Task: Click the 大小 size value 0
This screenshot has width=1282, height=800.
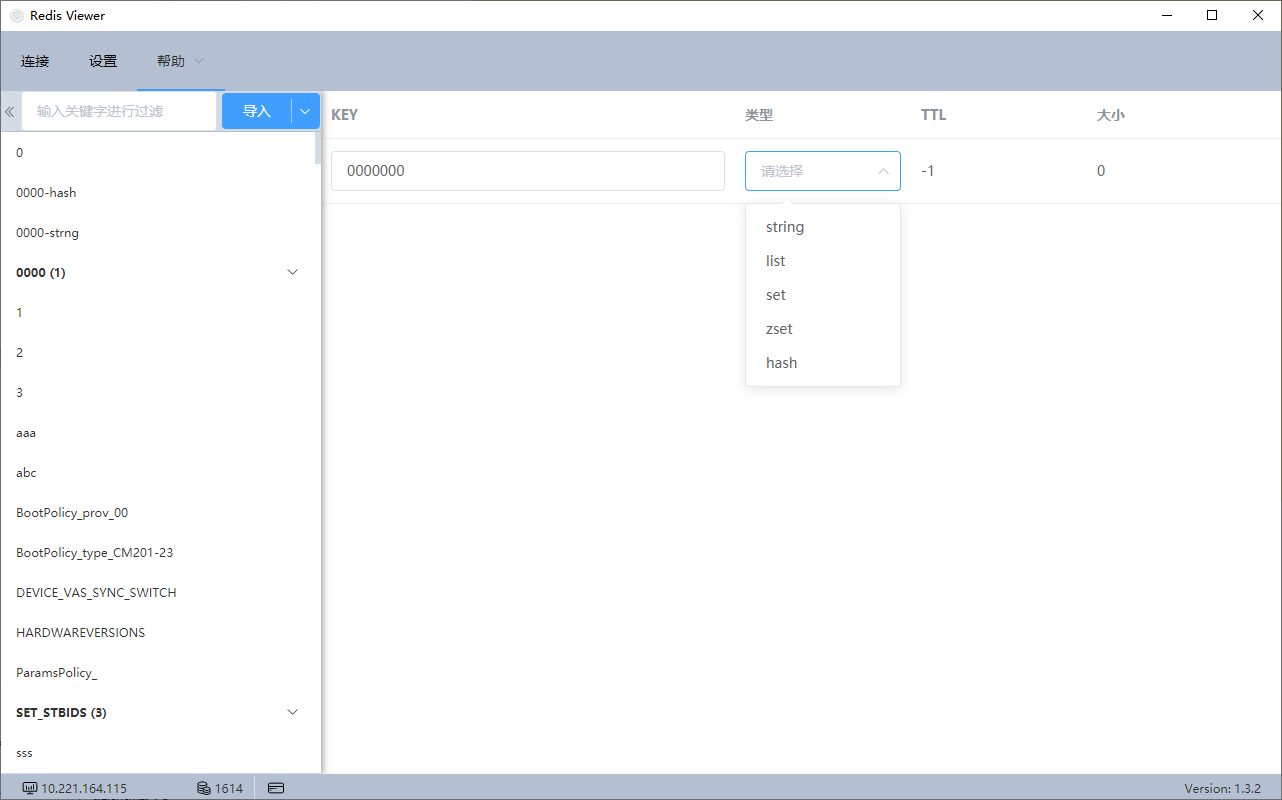Action: click(x=1101, y=171)
